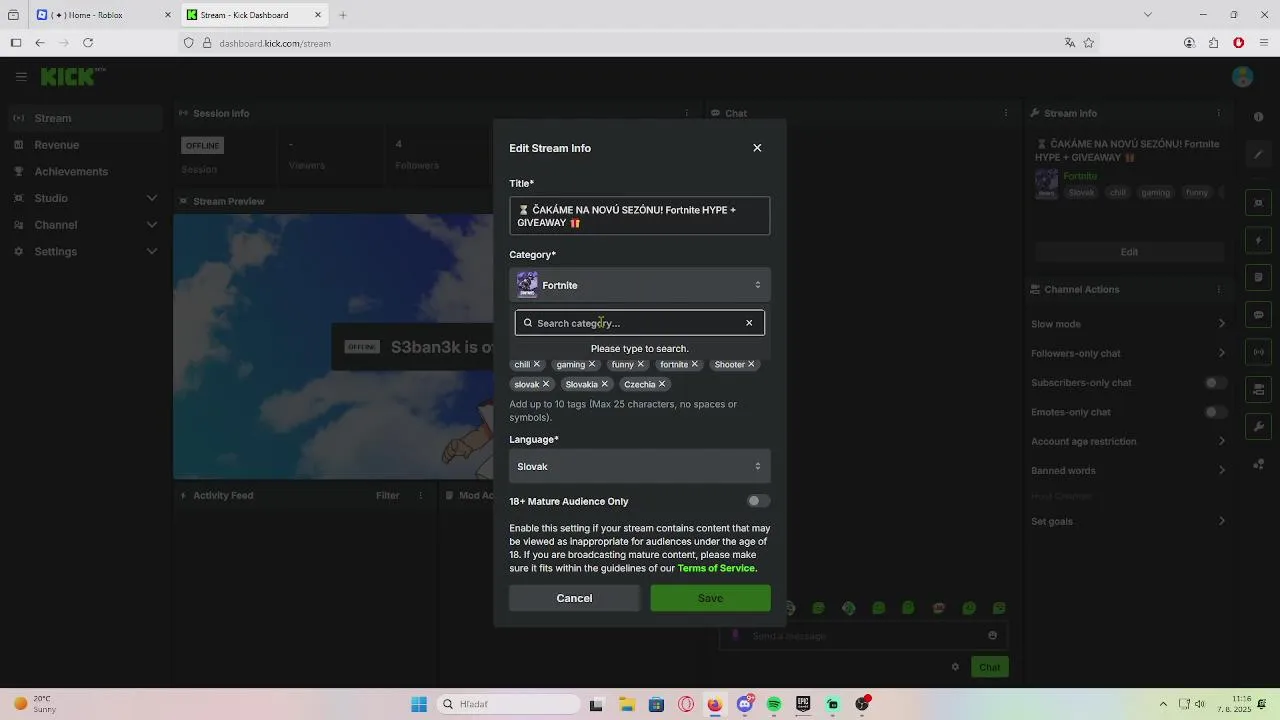The height and width of the screenshot is (720, 1280).
Task: Expand Slow mode options
Action: 1128,324
